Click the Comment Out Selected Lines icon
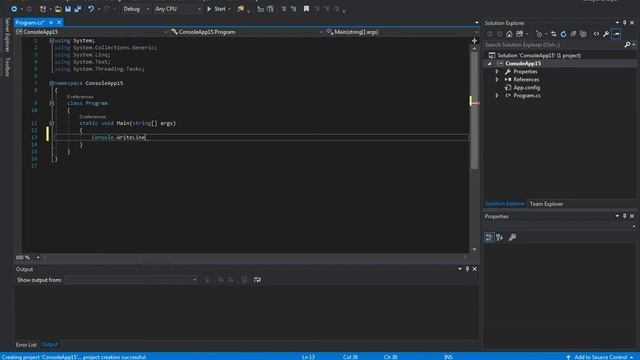640x360 pixels. [x=284, y=9]
